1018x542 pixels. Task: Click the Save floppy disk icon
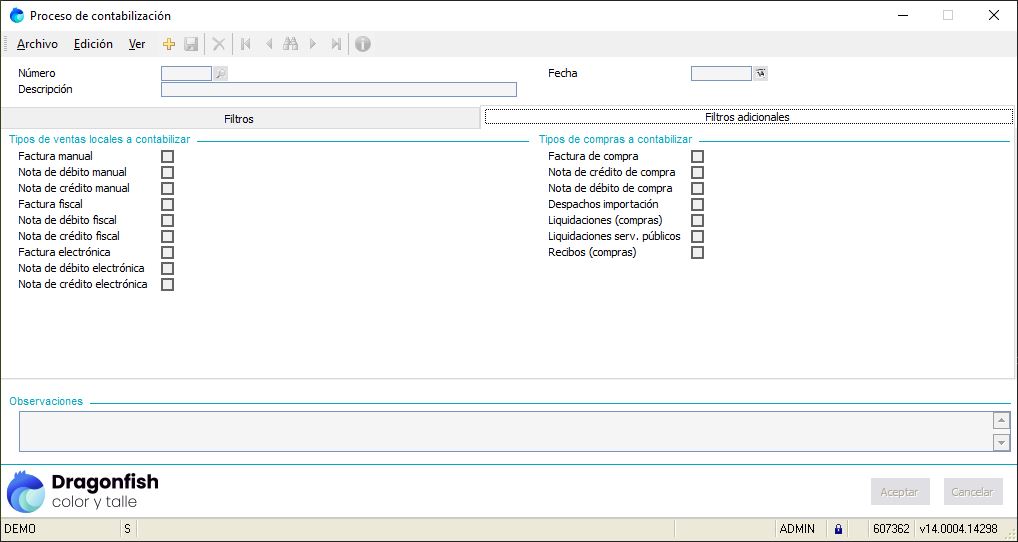point(191,44)
